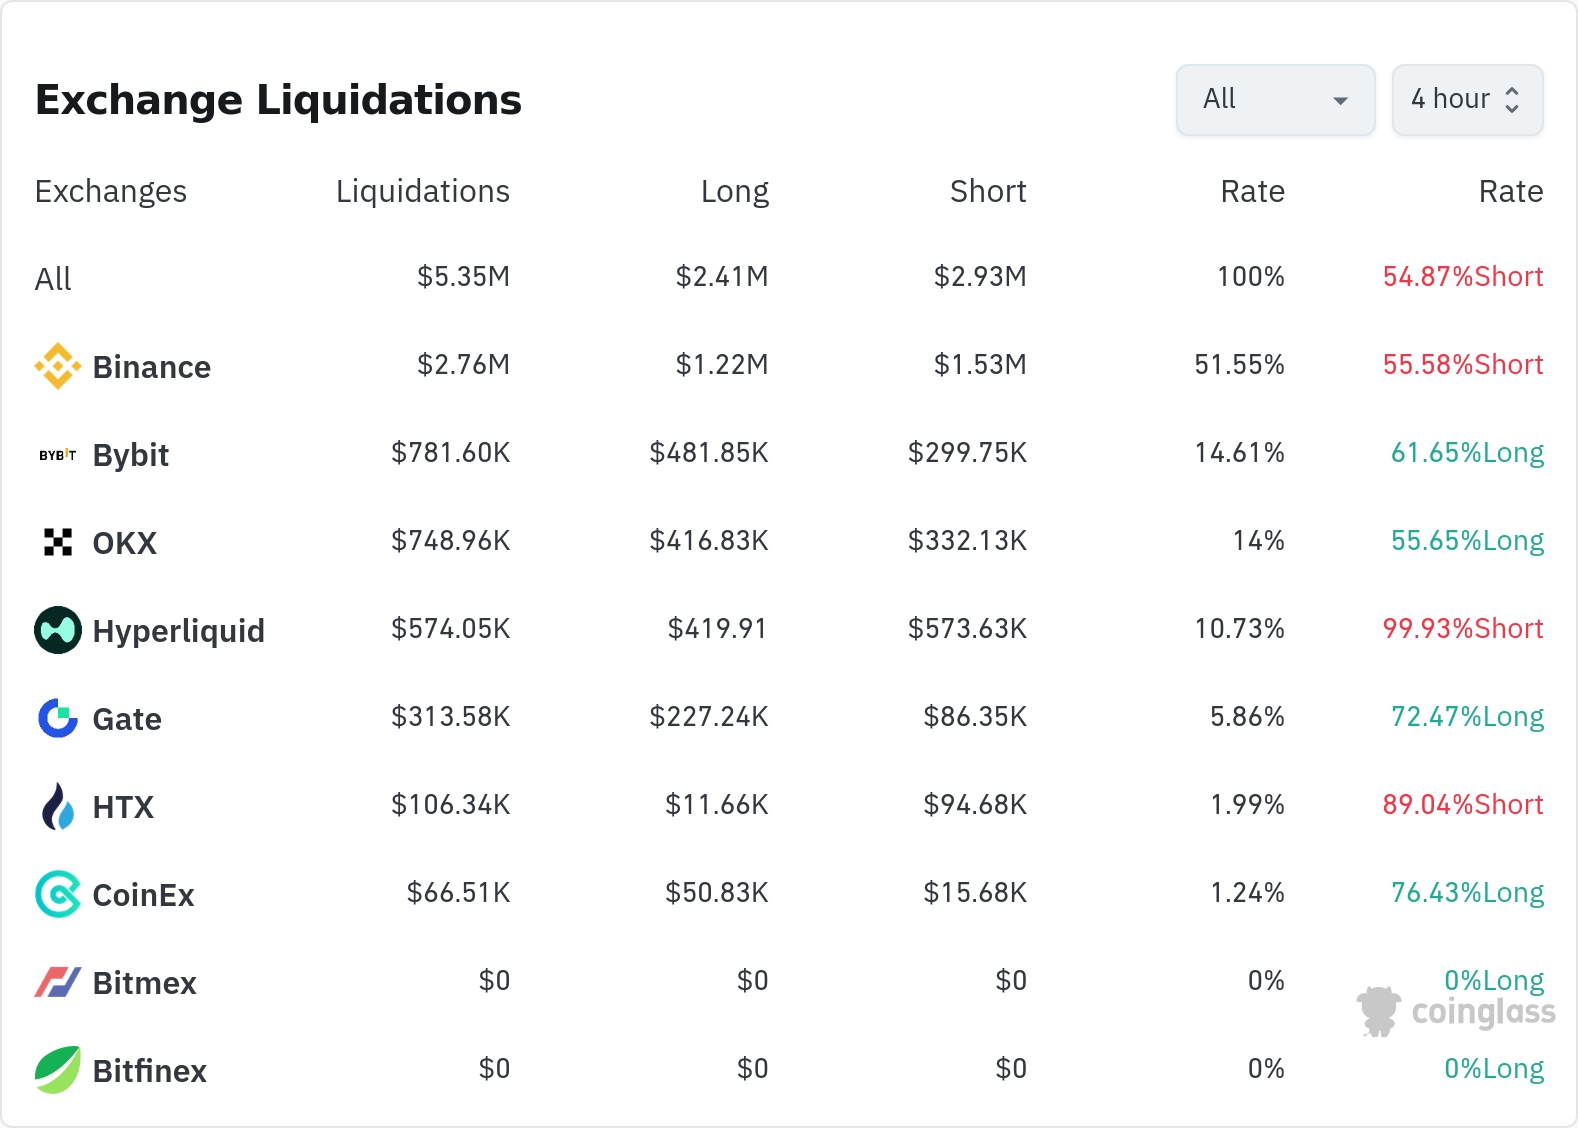The width and height of the screenshot is (1578, 1128).
Task: Open the 'All' coin filter dropdown
Action: (x=1275, y=100)
